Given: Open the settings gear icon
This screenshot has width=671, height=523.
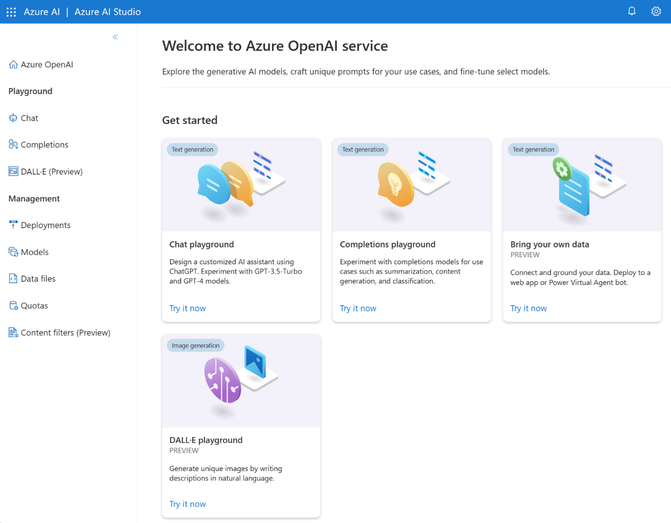Looking at the screenshot, I should [x=656, y=11].
